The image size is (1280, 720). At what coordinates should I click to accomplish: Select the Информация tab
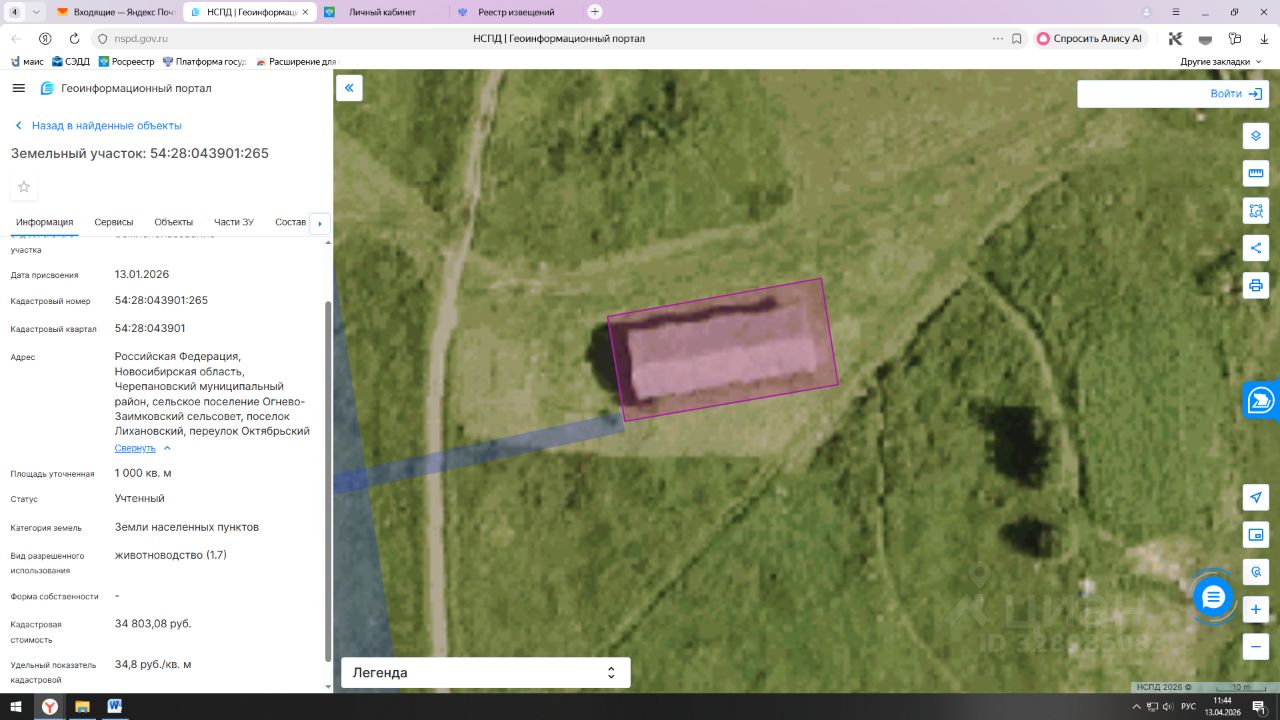tap(45, 222)
